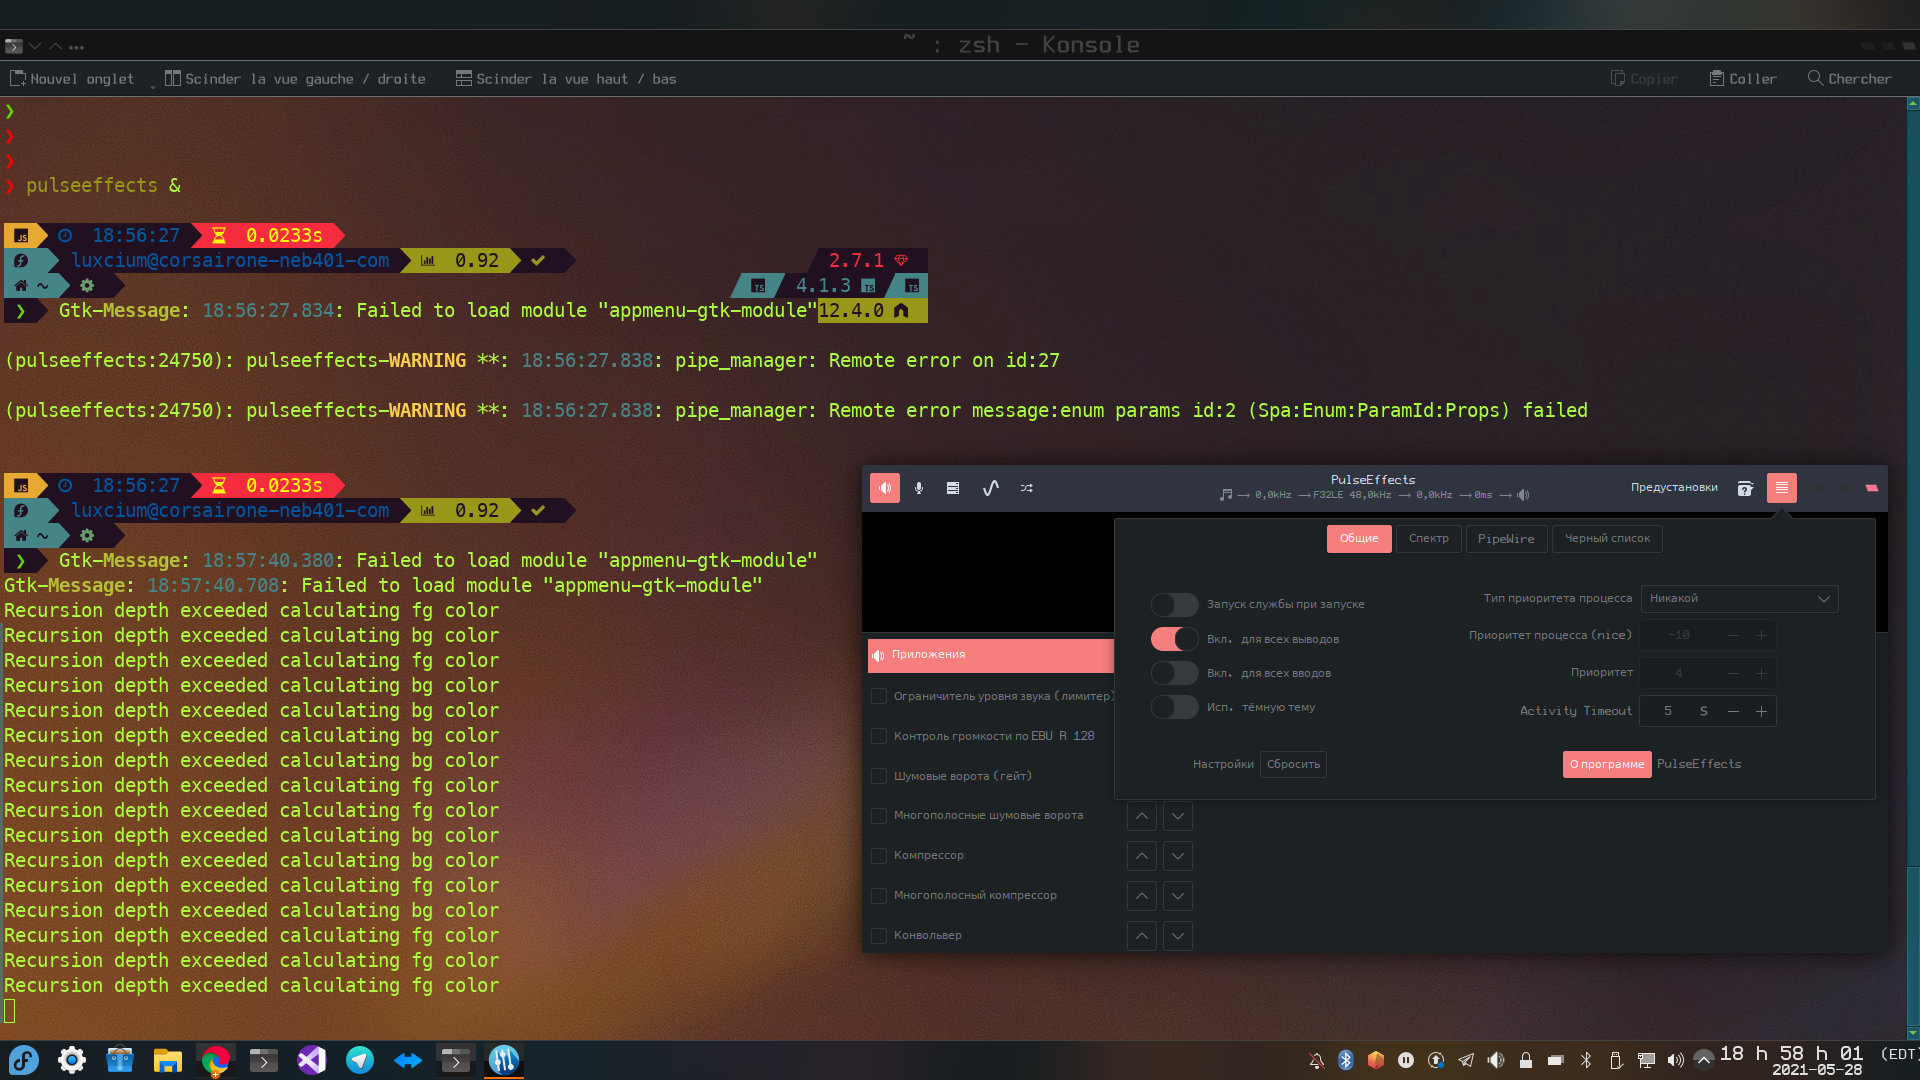
Task: Click the test signals icon in PulseEffects toolbar
Action: tap(1026, 488)
